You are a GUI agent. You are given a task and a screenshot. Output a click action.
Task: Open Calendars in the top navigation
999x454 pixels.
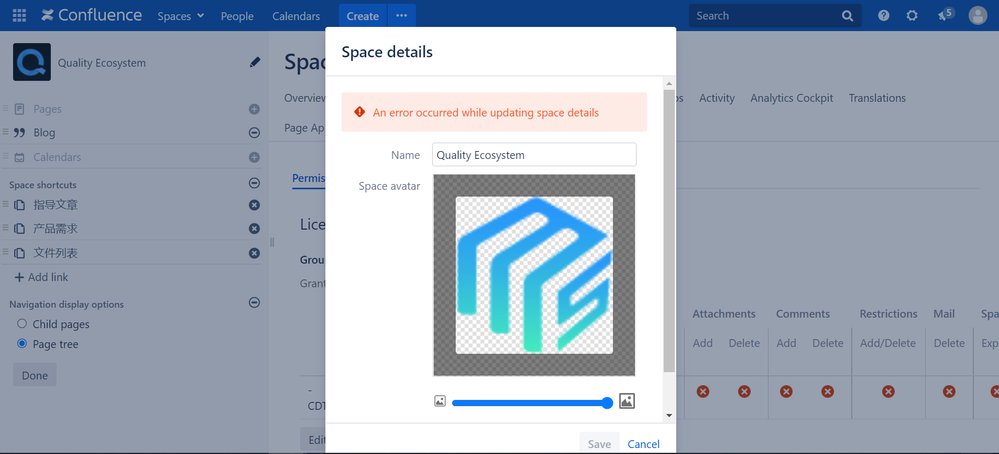pyautogui.click(x=296, y=16)
